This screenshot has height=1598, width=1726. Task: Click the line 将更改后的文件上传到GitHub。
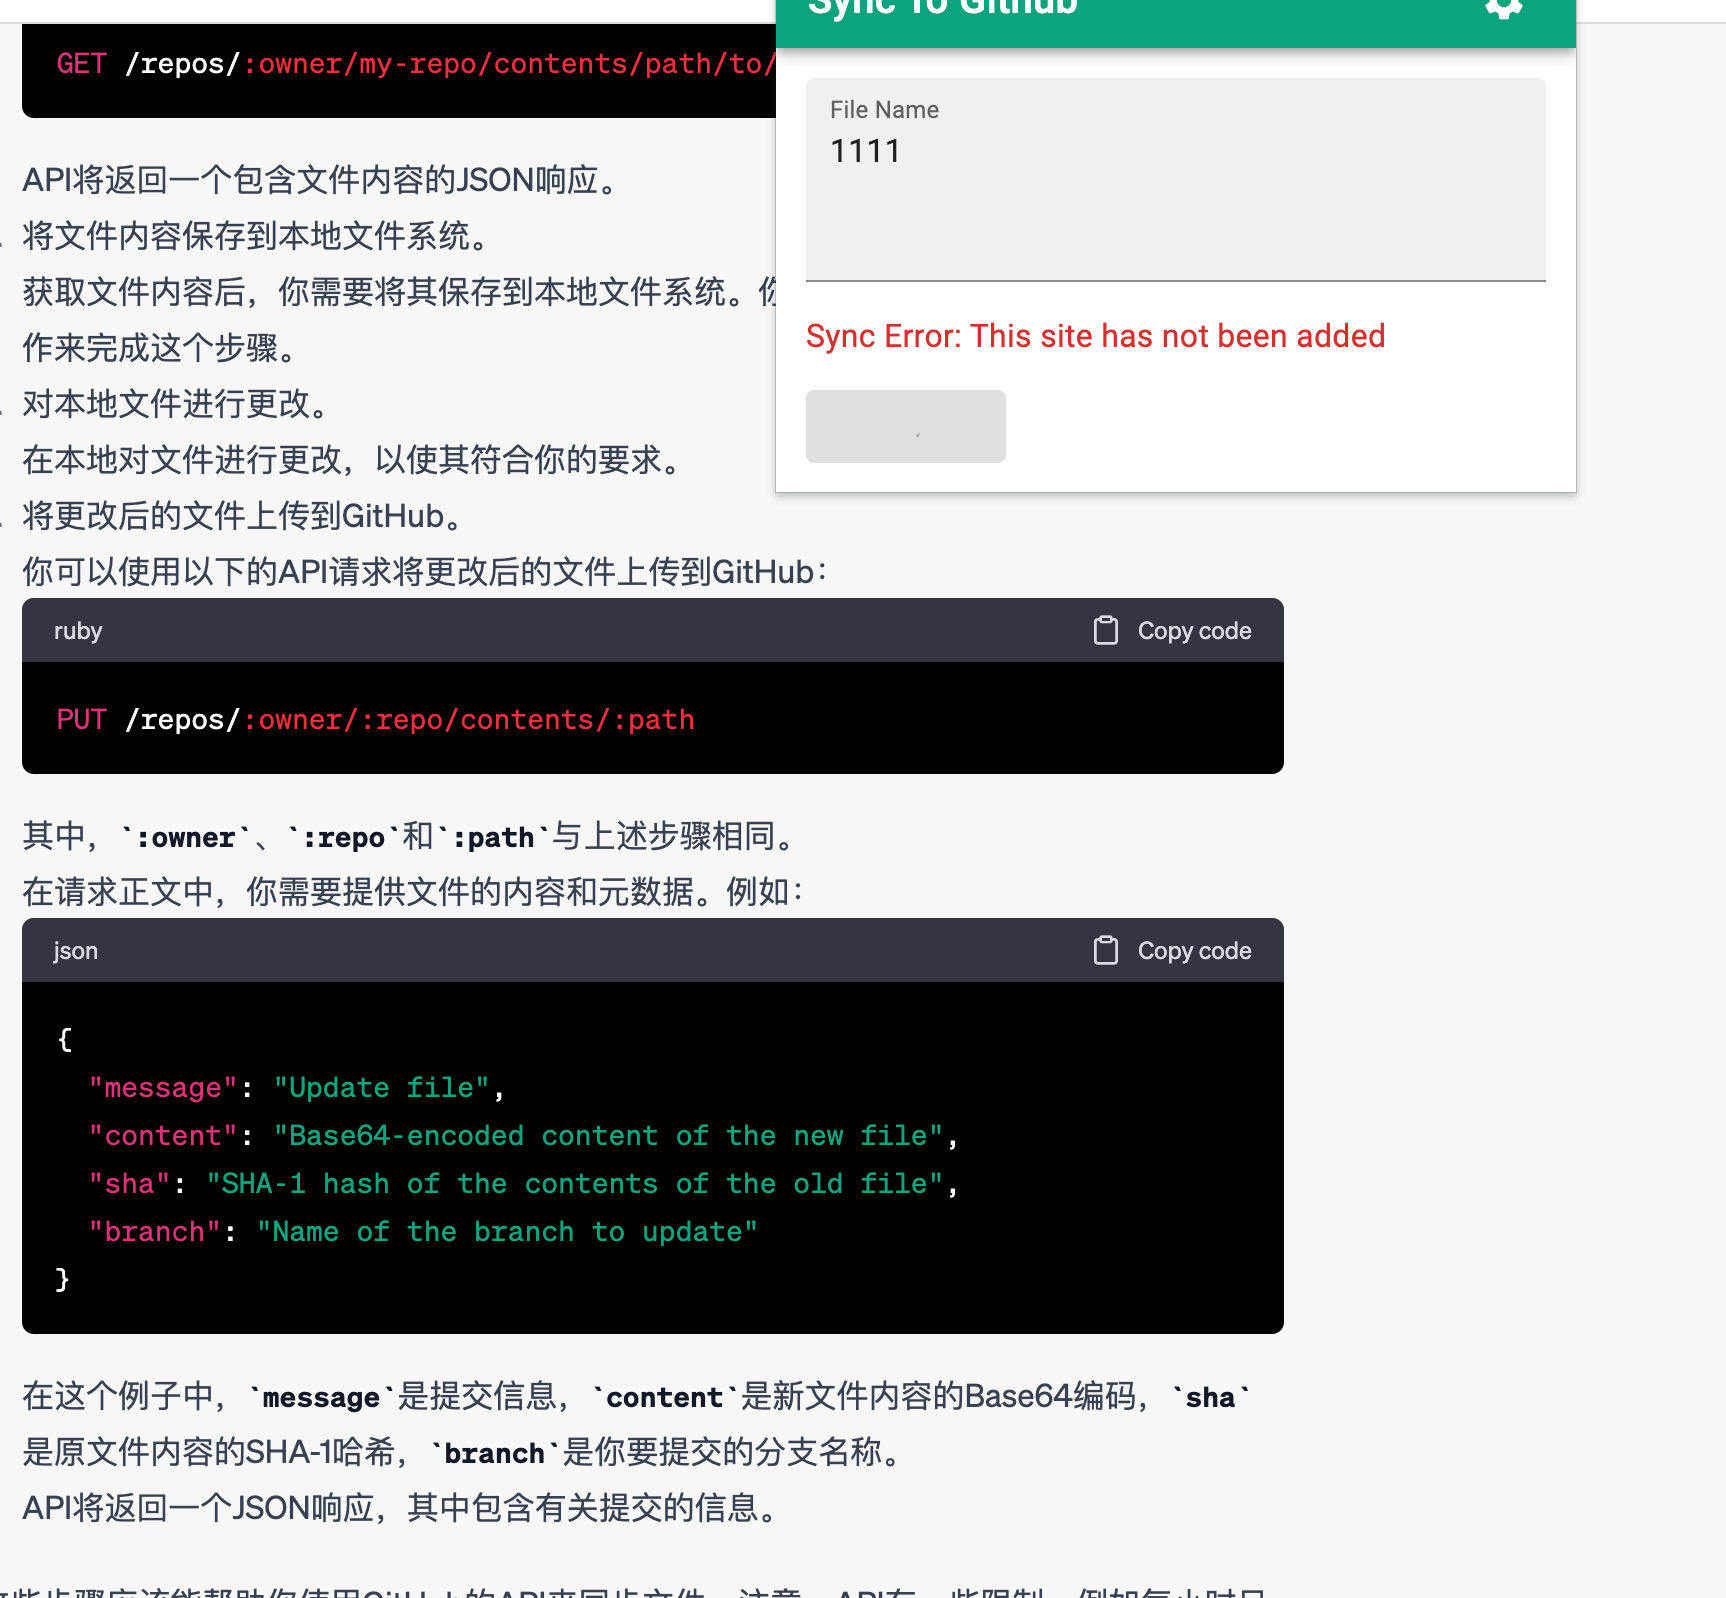[245, 516]
